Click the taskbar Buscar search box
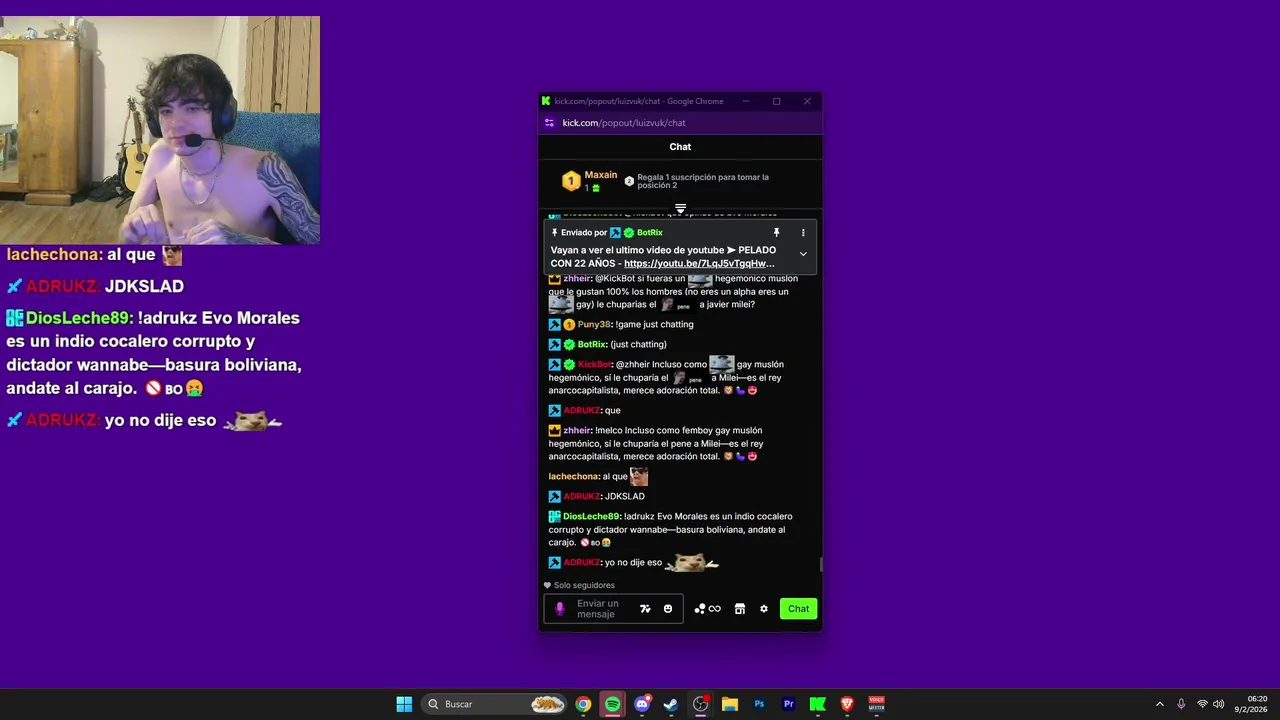Viewport: 1280px width, 720px height. 495,704
